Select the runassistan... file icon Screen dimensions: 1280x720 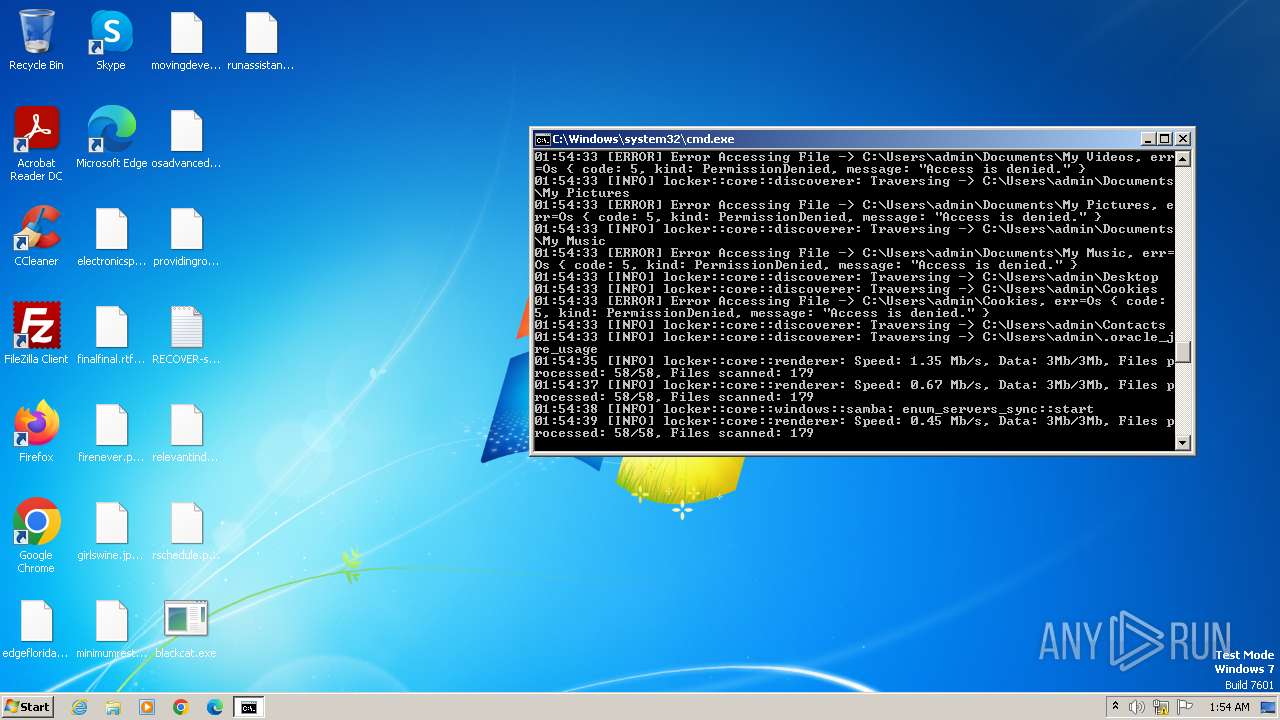coord(261,40)
